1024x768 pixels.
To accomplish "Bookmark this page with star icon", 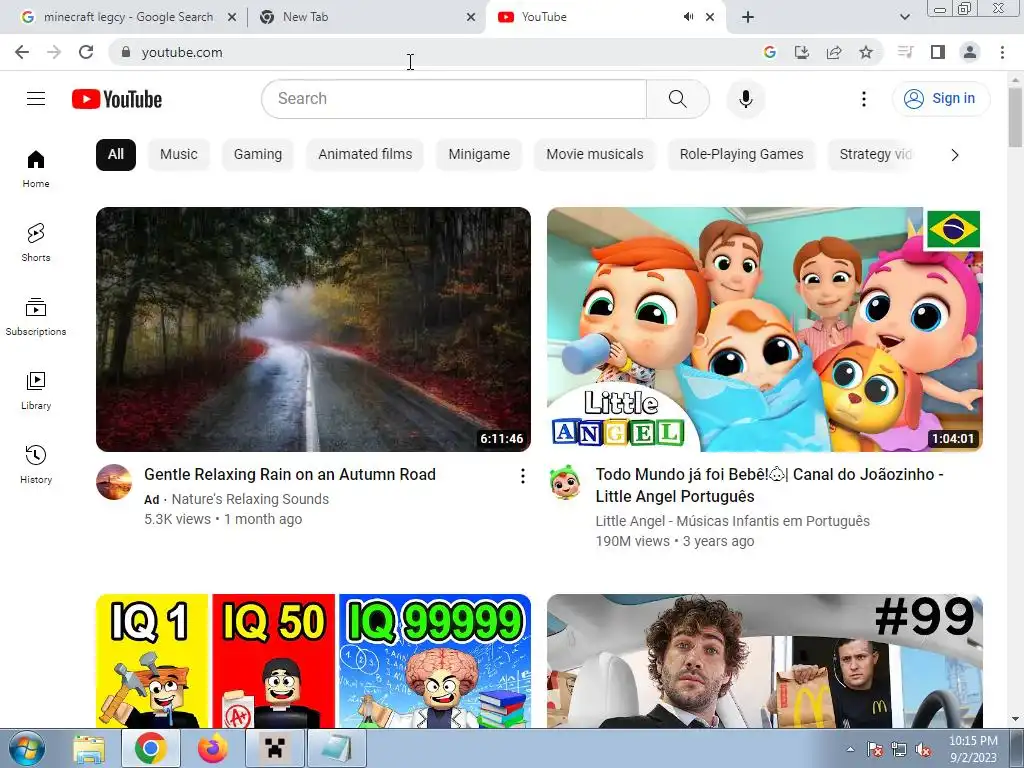I will [x=866, y=52].
